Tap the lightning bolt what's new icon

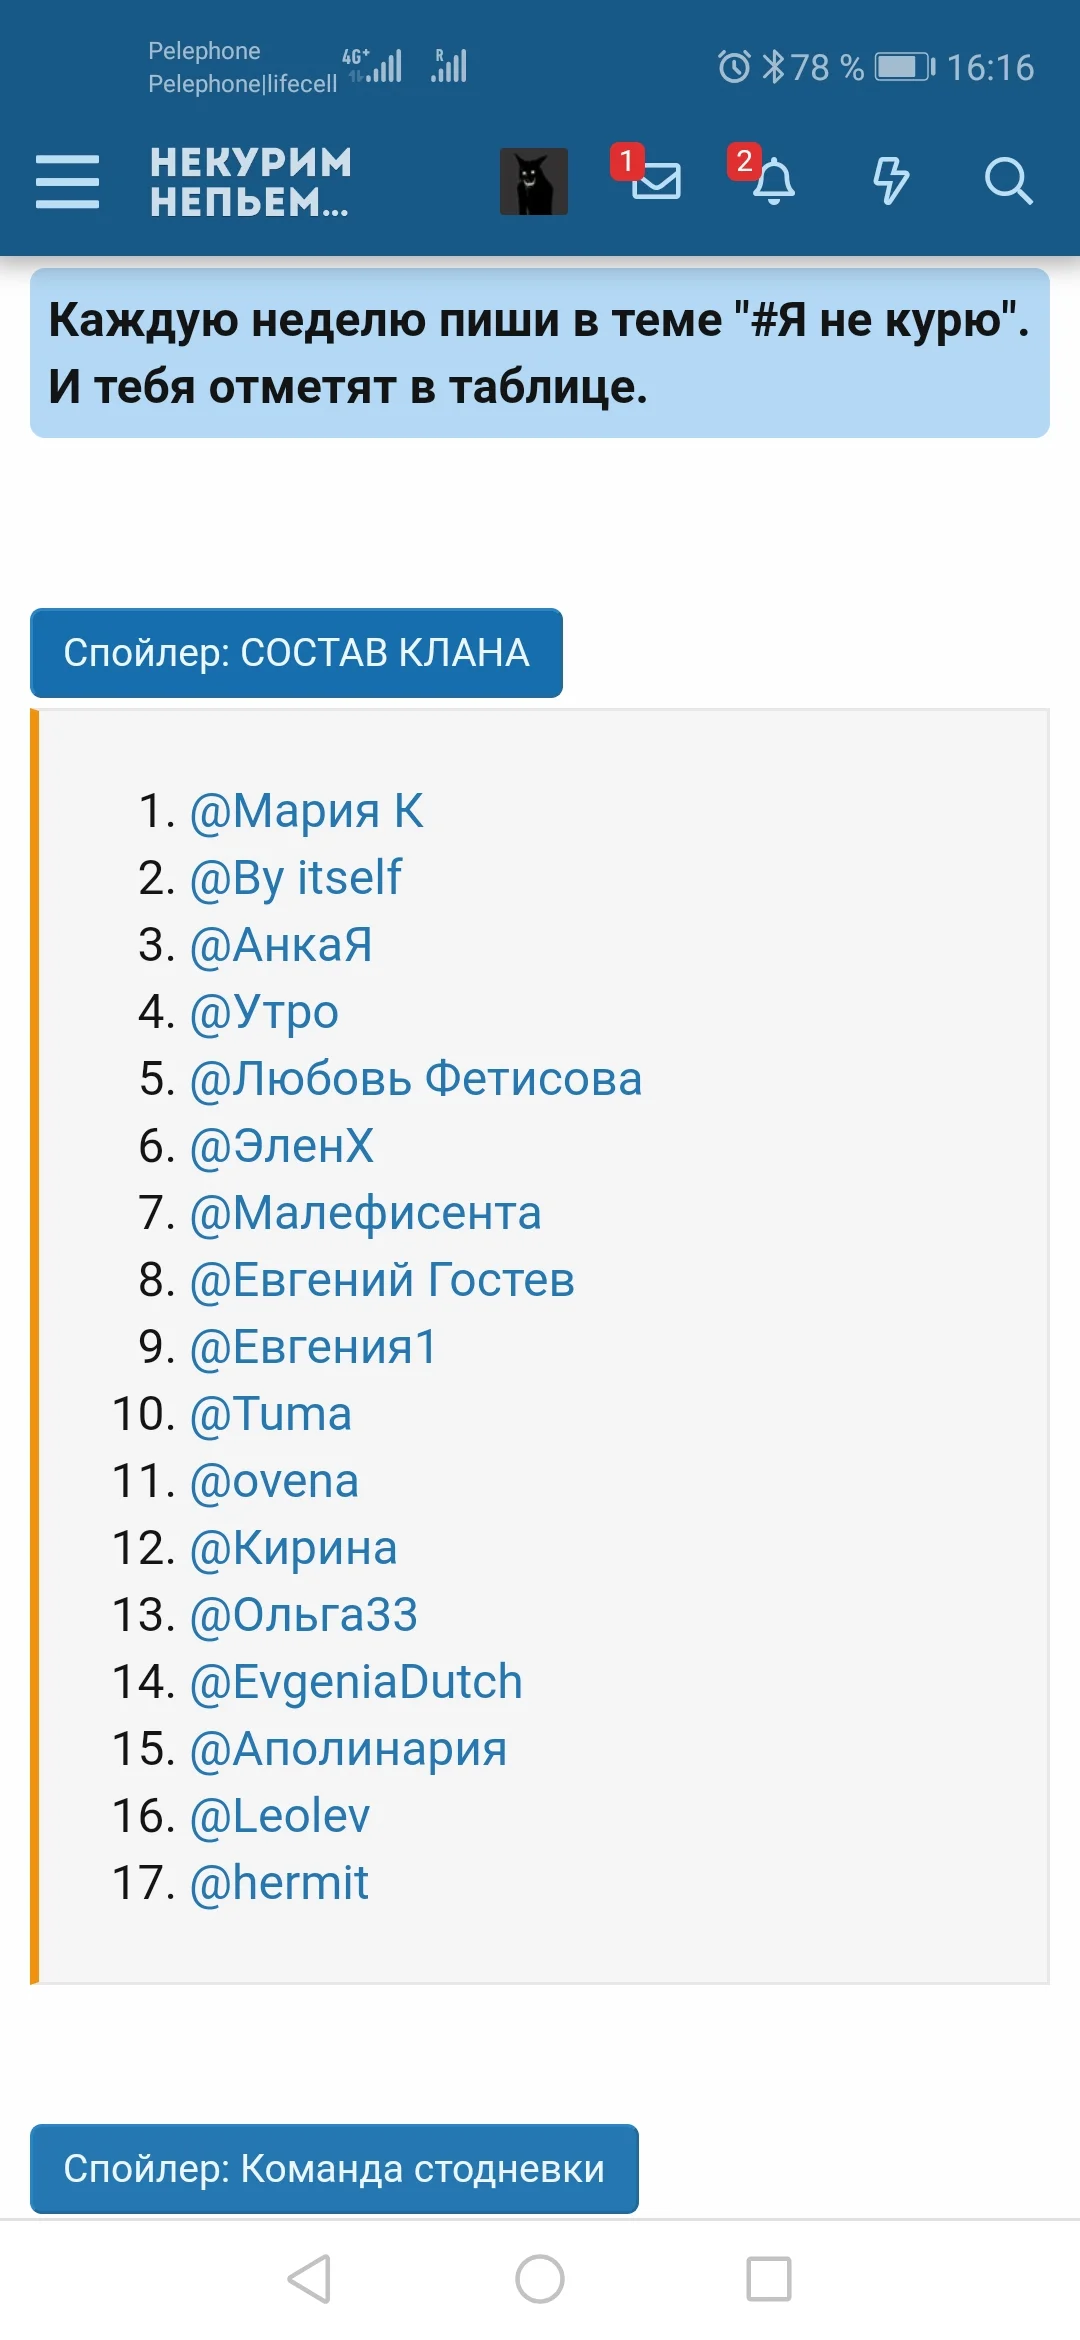(890, 181)
